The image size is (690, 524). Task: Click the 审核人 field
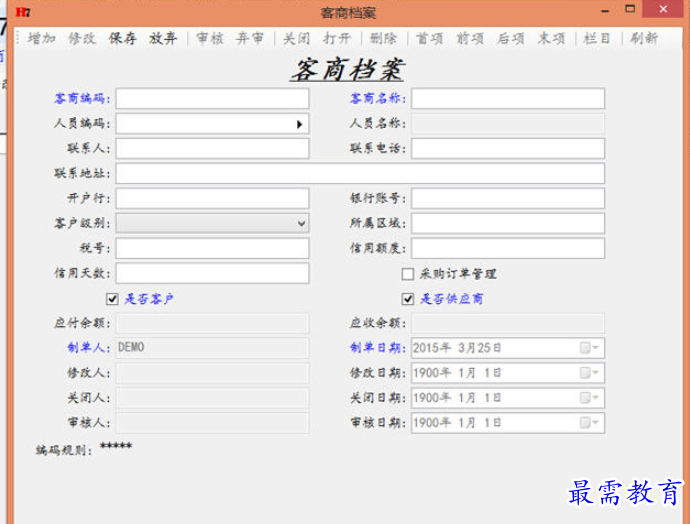(212, 423)
